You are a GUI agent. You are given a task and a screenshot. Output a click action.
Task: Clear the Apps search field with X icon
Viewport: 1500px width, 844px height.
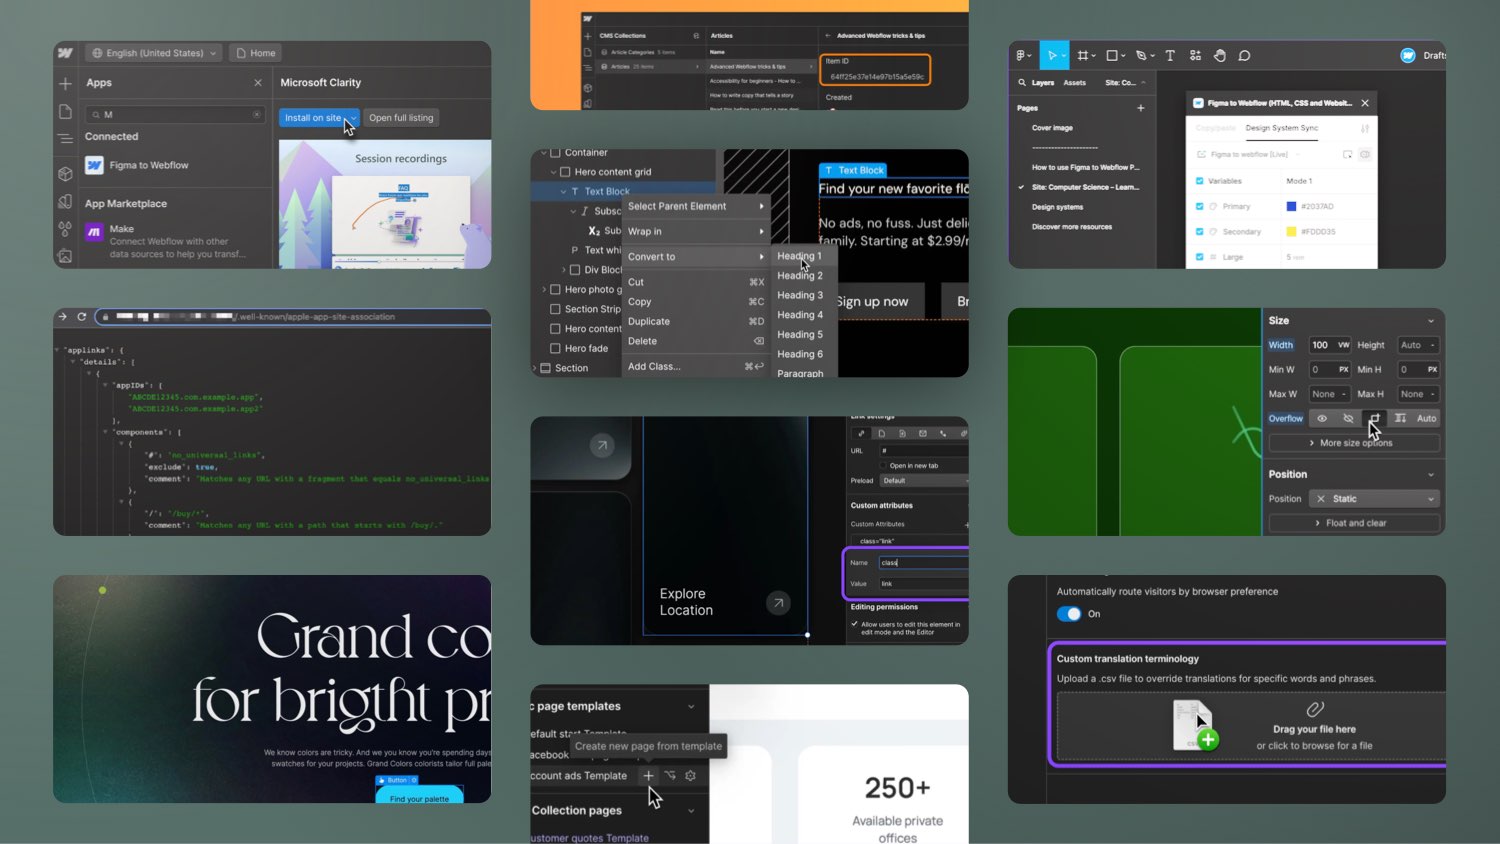(257, 115)
